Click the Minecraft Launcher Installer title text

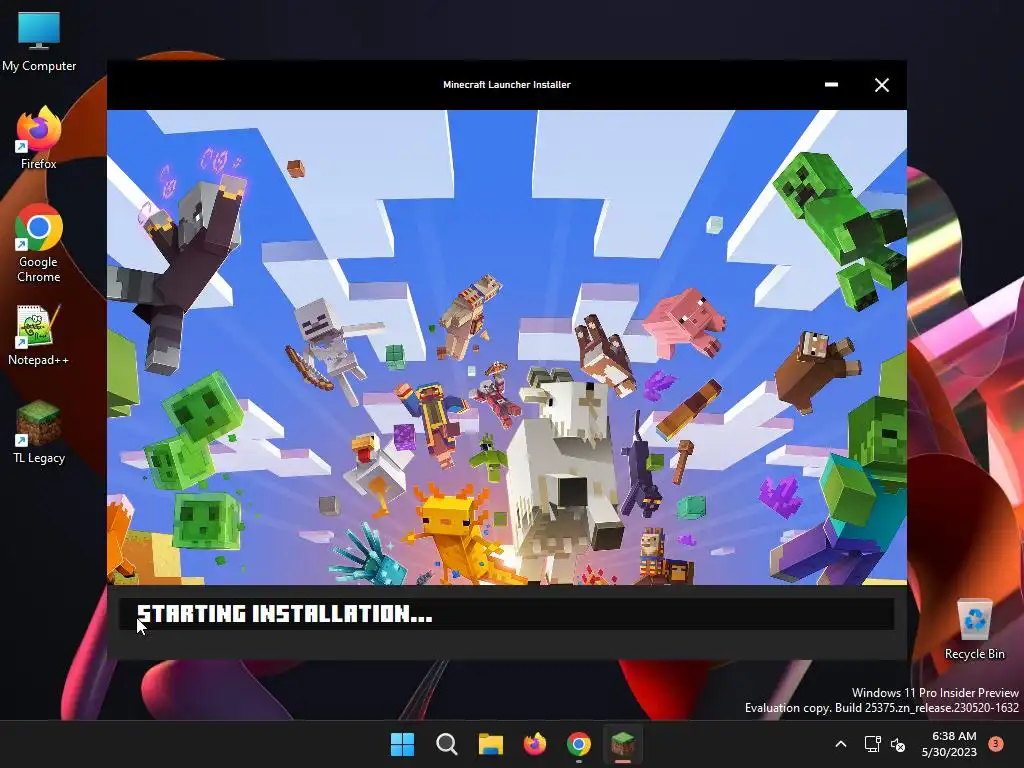507,85
